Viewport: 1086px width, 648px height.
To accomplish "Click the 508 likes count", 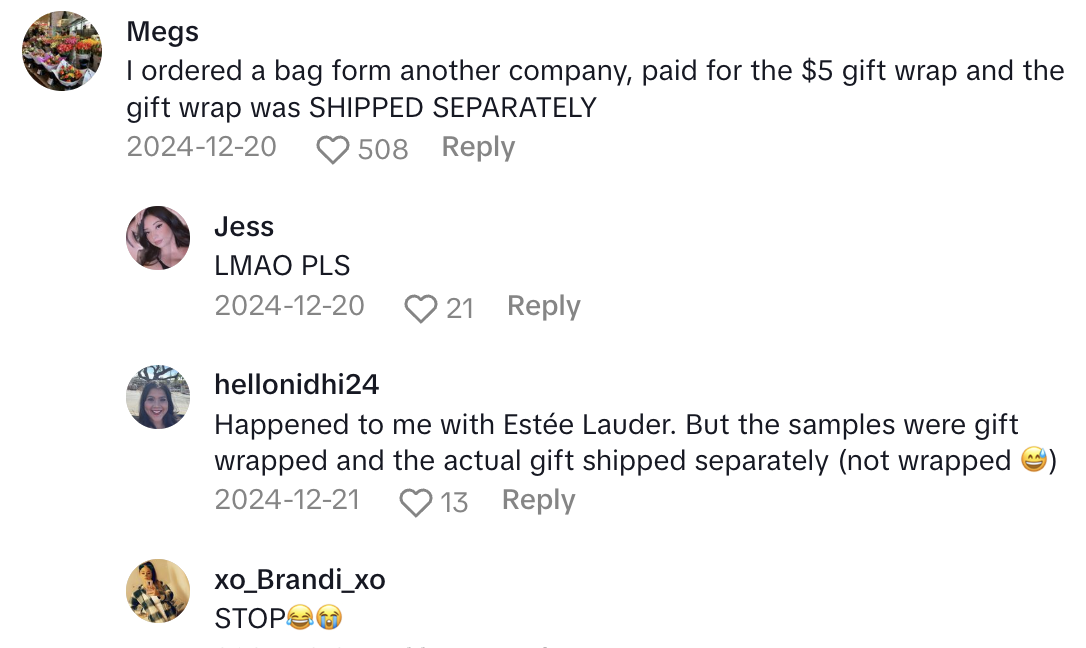I will [x=383, y=150].
